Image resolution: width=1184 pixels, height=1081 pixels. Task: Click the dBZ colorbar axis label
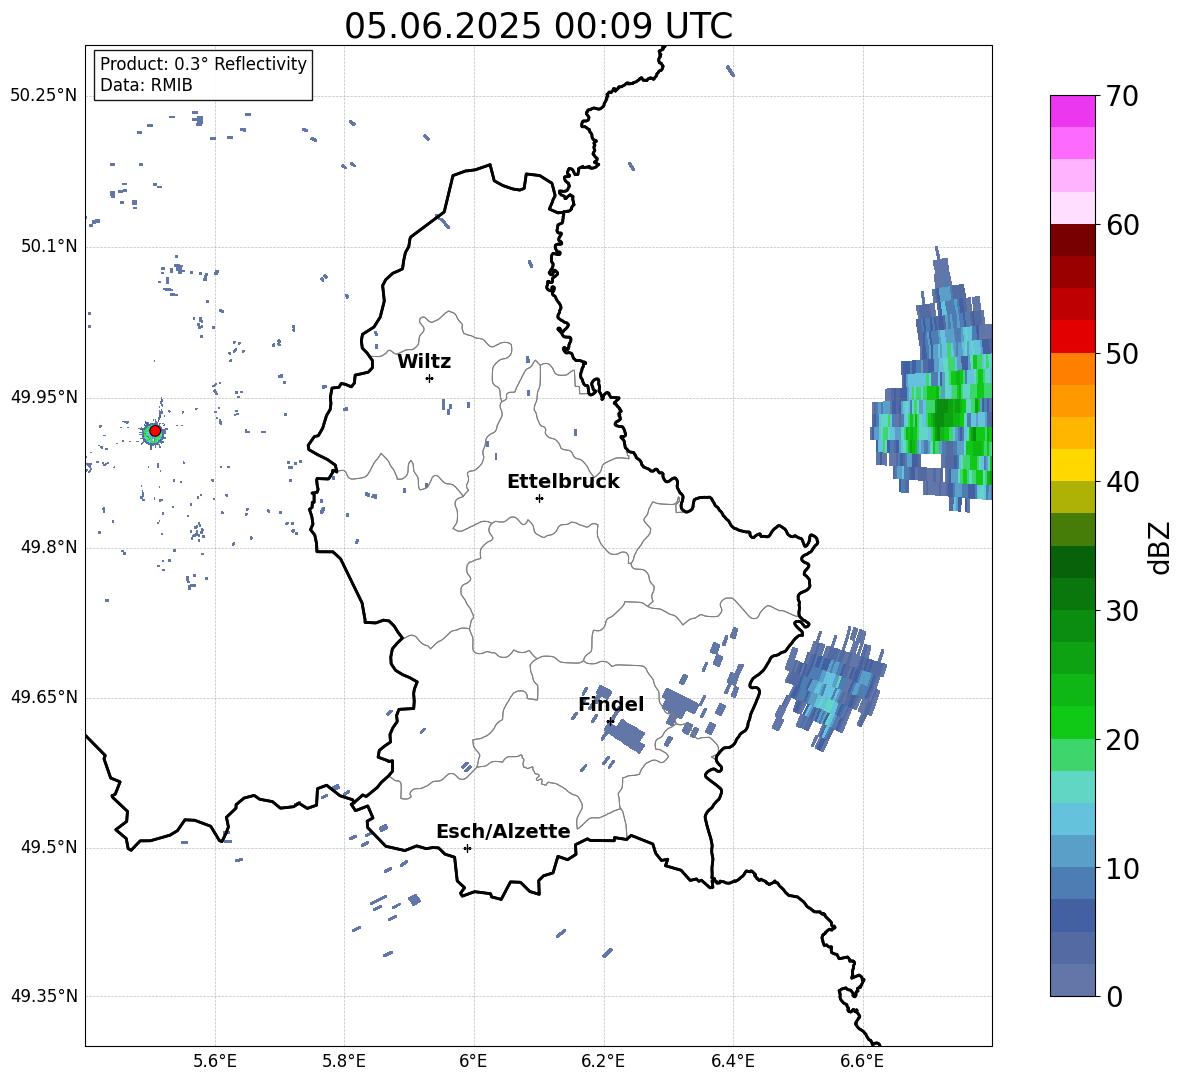[x=1160, y=547]
